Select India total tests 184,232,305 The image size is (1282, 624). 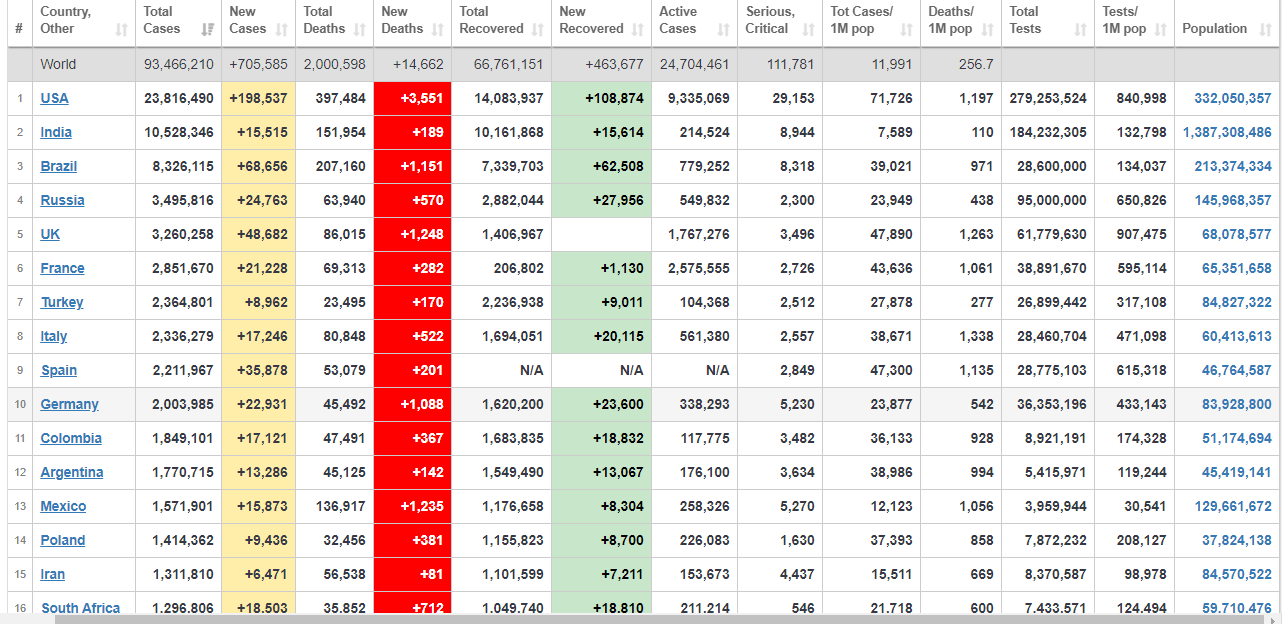(x=1048, y=132)
